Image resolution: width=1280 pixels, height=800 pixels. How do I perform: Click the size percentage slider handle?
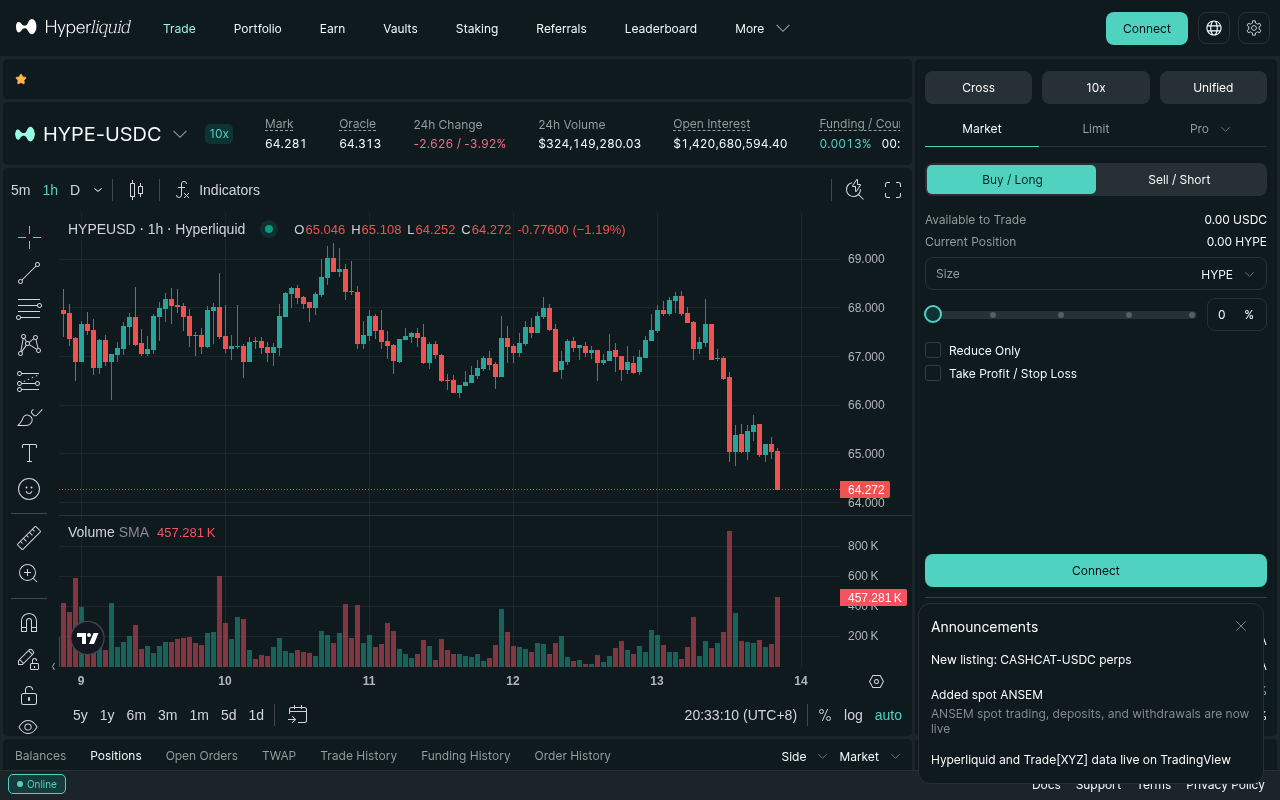click(x=933, y=314)
